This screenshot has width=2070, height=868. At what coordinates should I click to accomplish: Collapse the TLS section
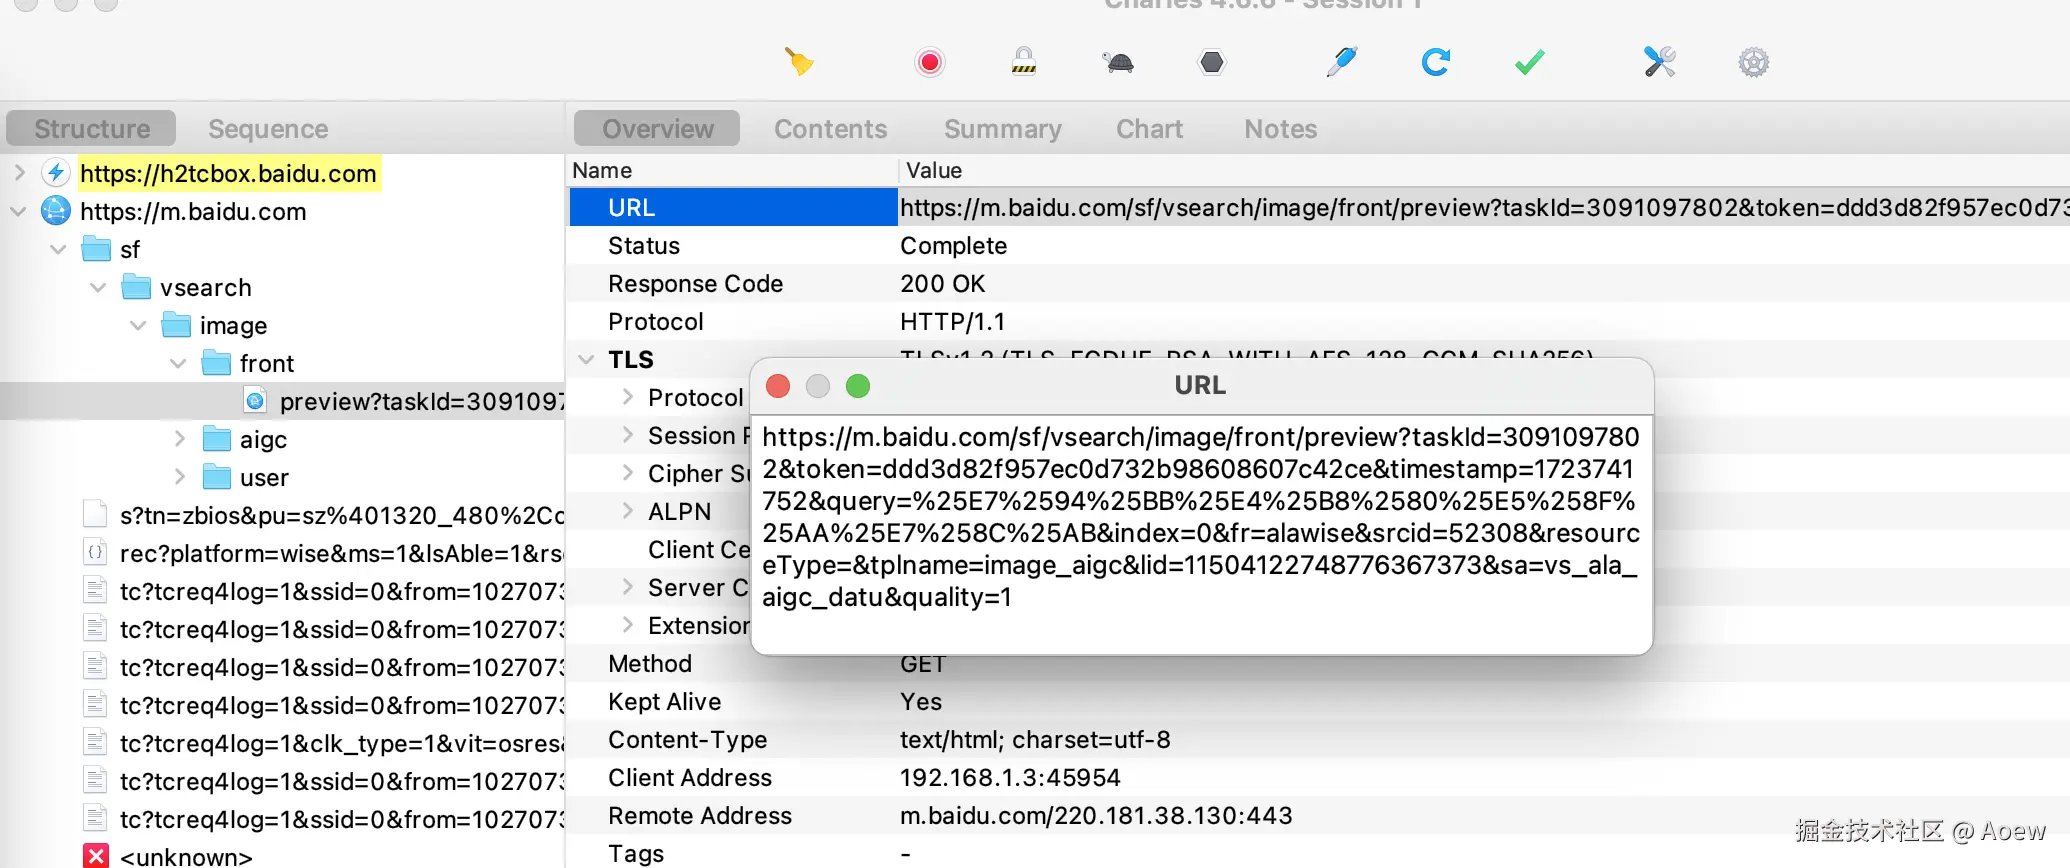[x=587, y=359]
